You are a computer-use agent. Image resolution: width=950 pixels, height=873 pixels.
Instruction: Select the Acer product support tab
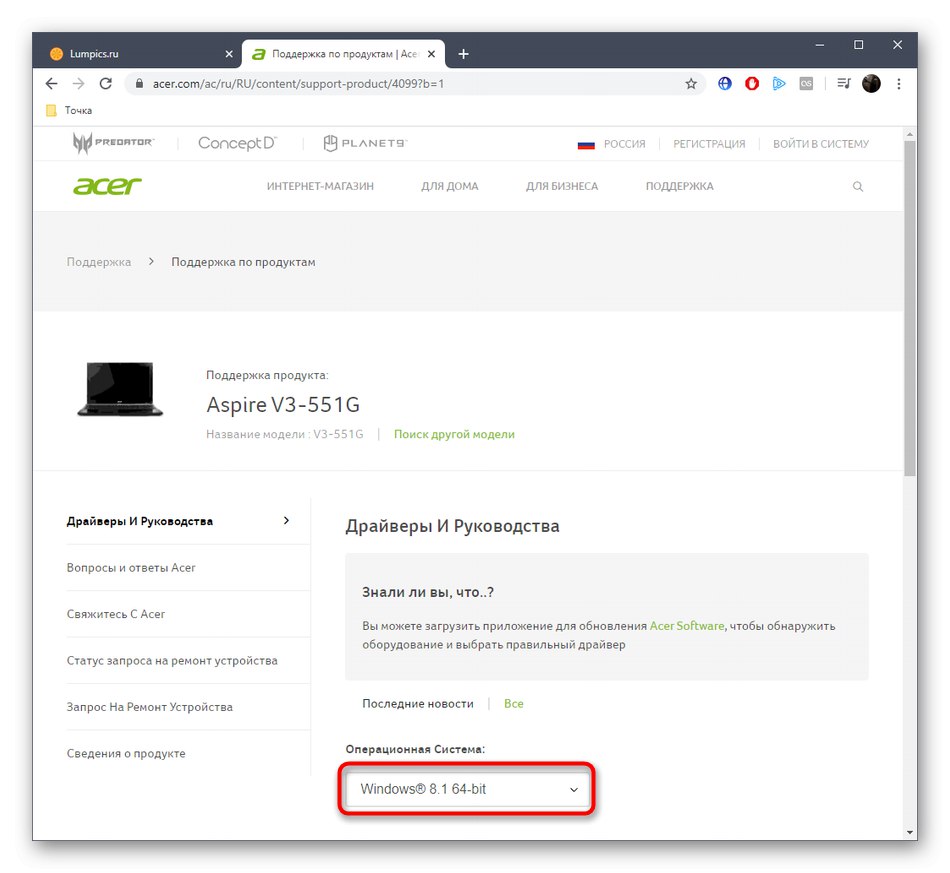pos(344,54)
